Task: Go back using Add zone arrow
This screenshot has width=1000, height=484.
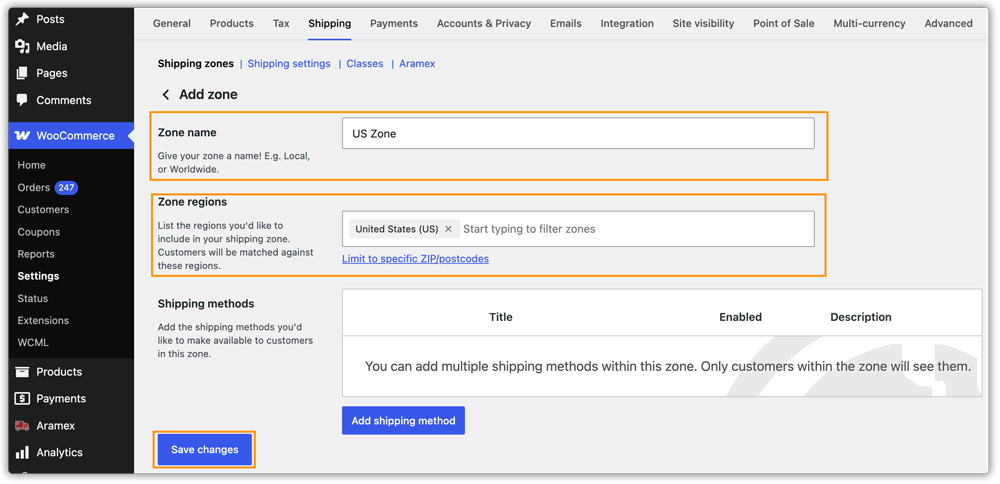Action: pyautogui.click(x=166, y=94)
